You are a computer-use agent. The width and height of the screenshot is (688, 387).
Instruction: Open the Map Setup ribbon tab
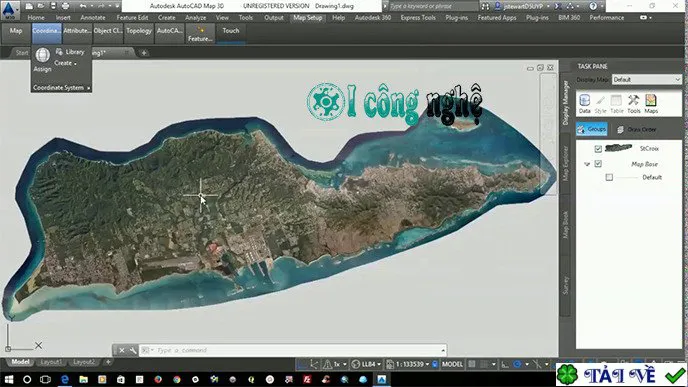click(x=308, y=18)
